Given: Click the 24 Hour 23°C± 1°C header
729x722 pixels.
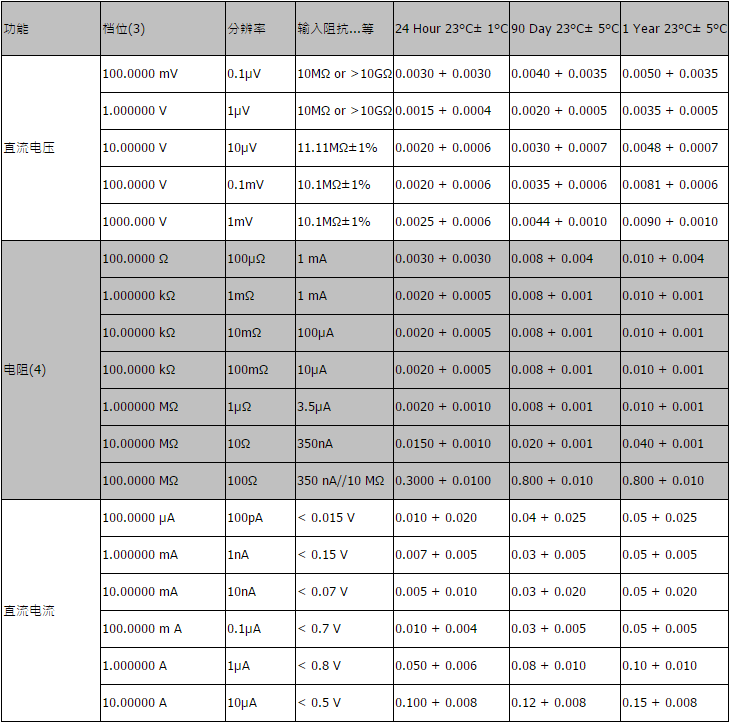Looking at the screenshot, I should tap(451, 29).
